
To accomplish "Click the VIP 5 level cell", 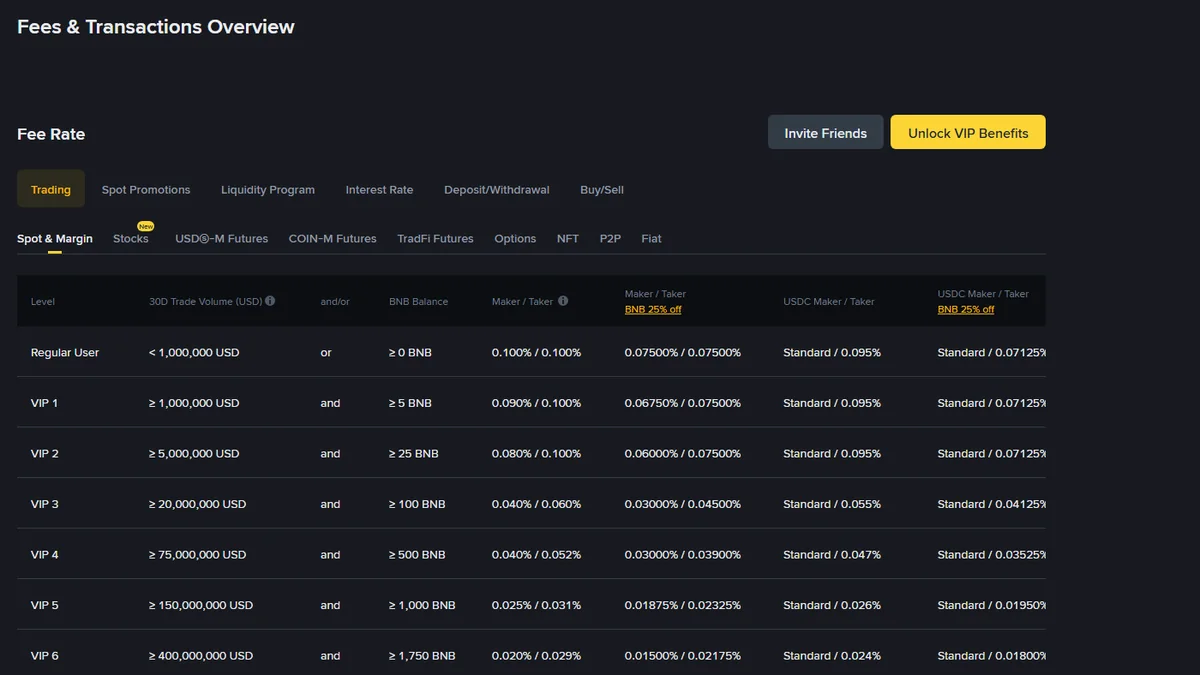I will pos(45,605).
